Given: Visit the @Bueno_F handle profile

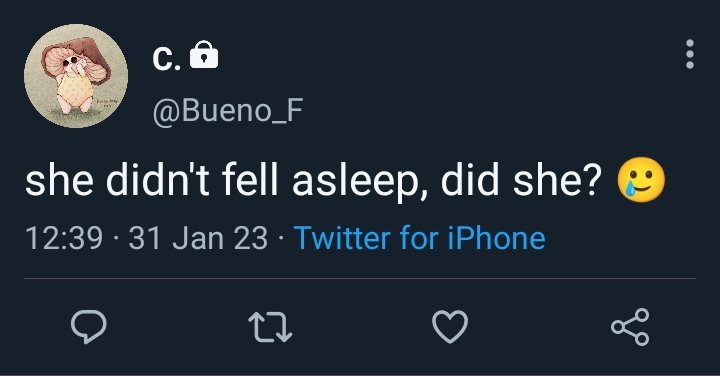Looking at the screenshot, I should tap(228, 111).
